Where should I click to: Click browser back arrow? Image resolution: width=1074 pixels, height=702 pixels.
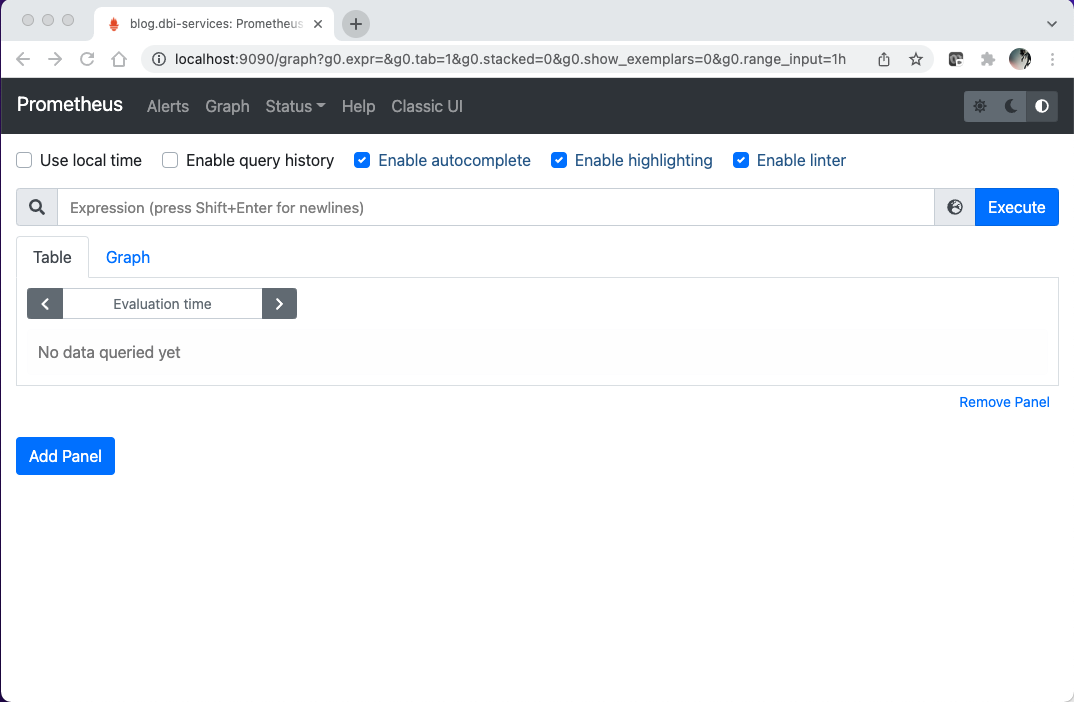(x=23, y=59)
